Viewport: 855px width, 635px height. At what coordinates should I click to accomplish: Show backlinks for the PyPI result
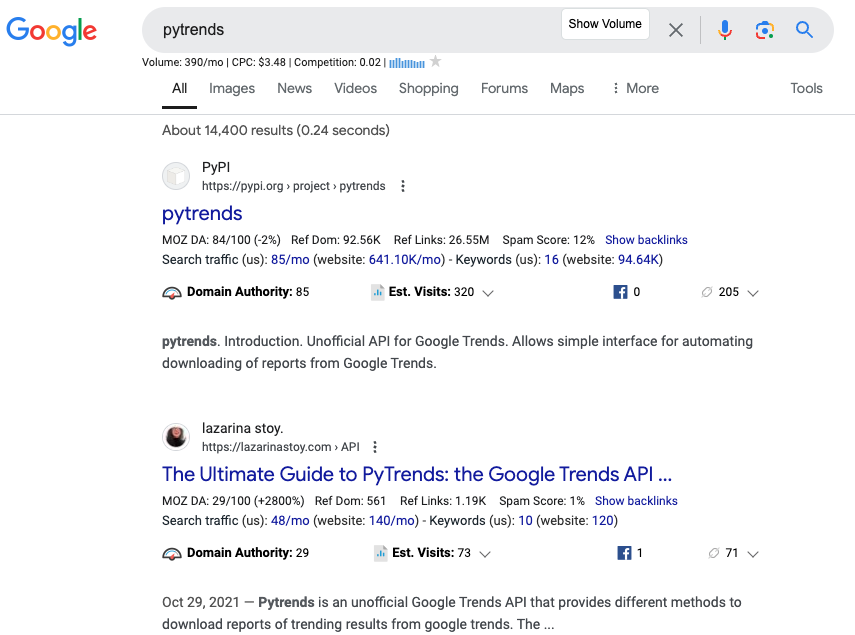(x=646, y=240)
